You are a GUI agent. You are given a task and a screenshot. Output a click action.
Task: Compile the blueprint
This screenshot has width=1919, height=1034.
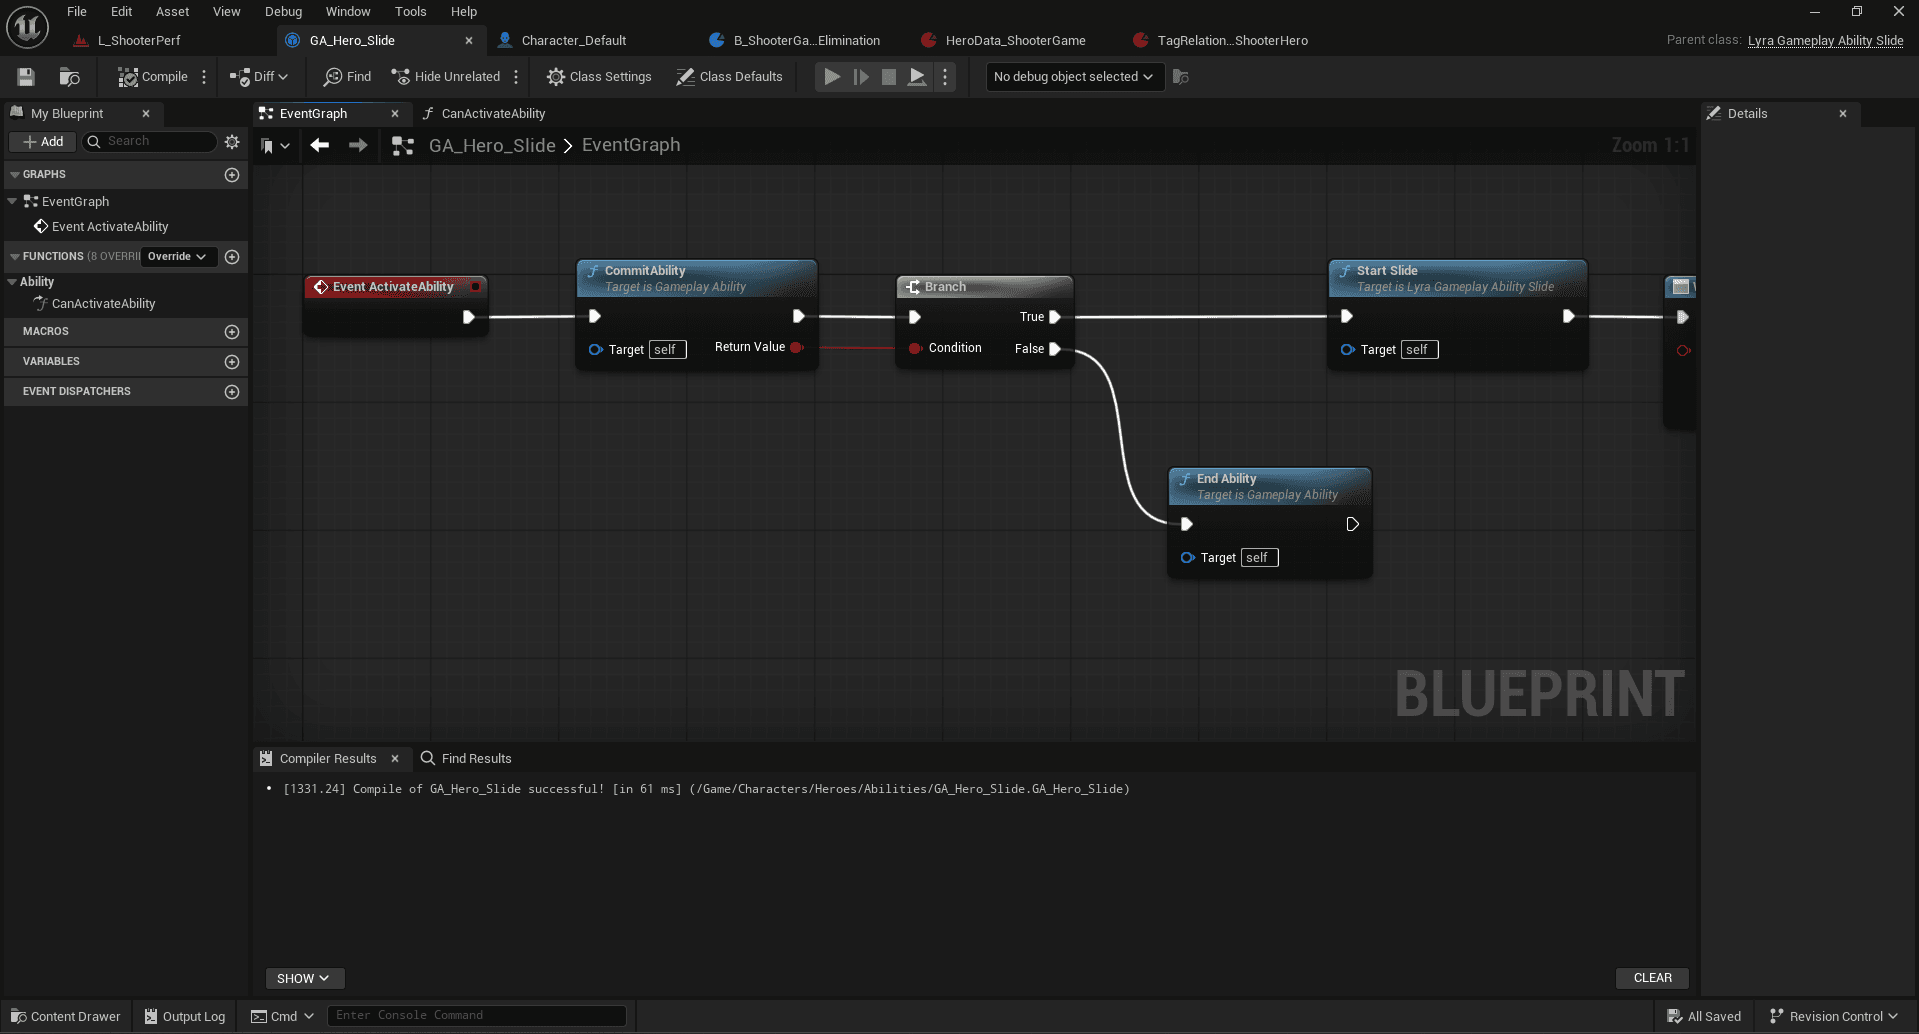coord(153,77)
